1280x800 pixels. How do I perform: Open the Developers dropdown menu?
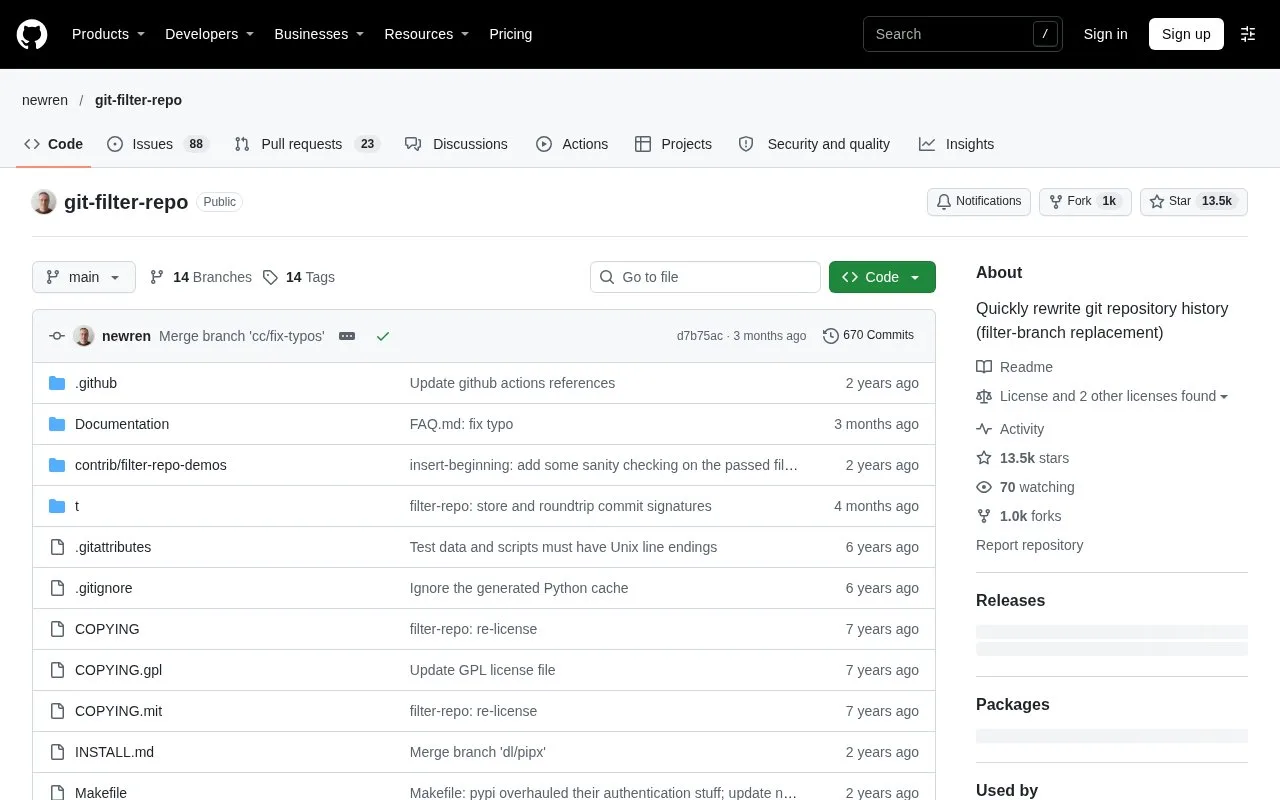click(209, 34)
